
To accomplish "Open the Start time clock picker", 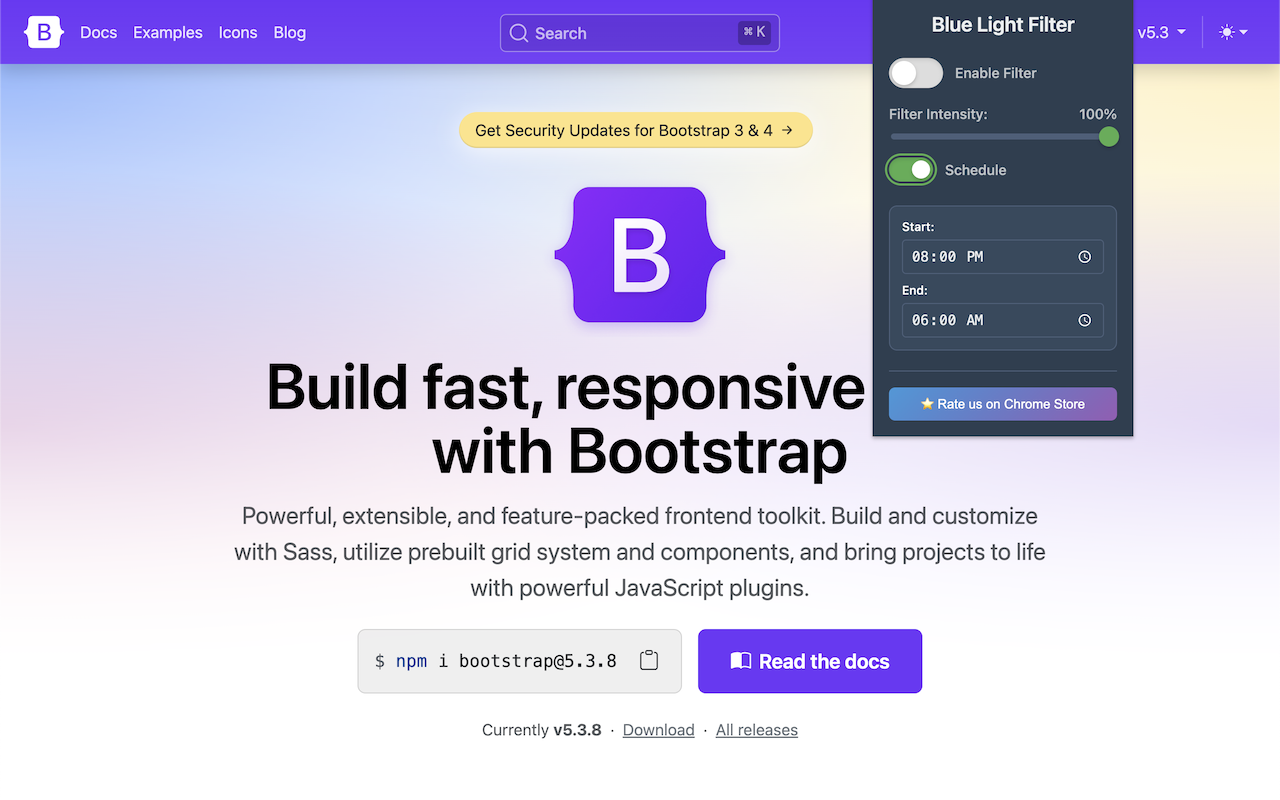I will point(1085,257).
